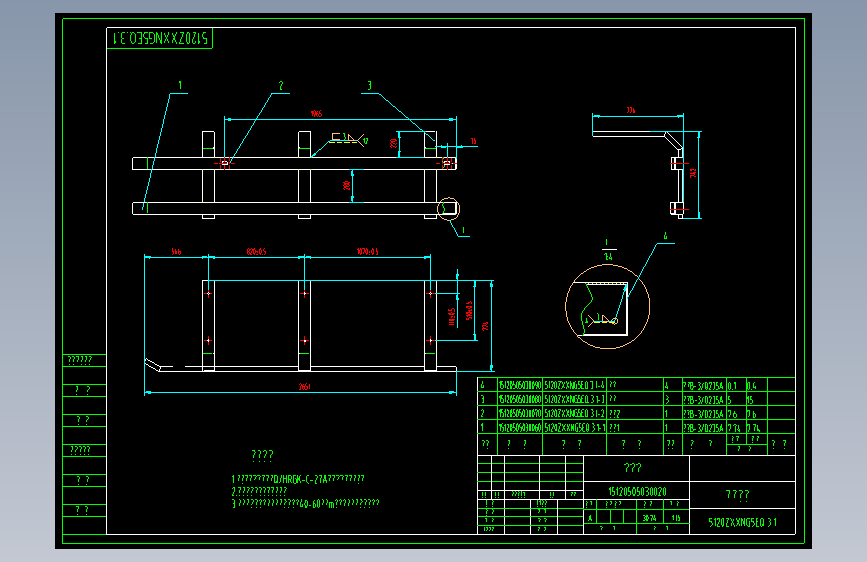
Task: Click balloon number 1 above the front view
Action: [x=180, y=85]
